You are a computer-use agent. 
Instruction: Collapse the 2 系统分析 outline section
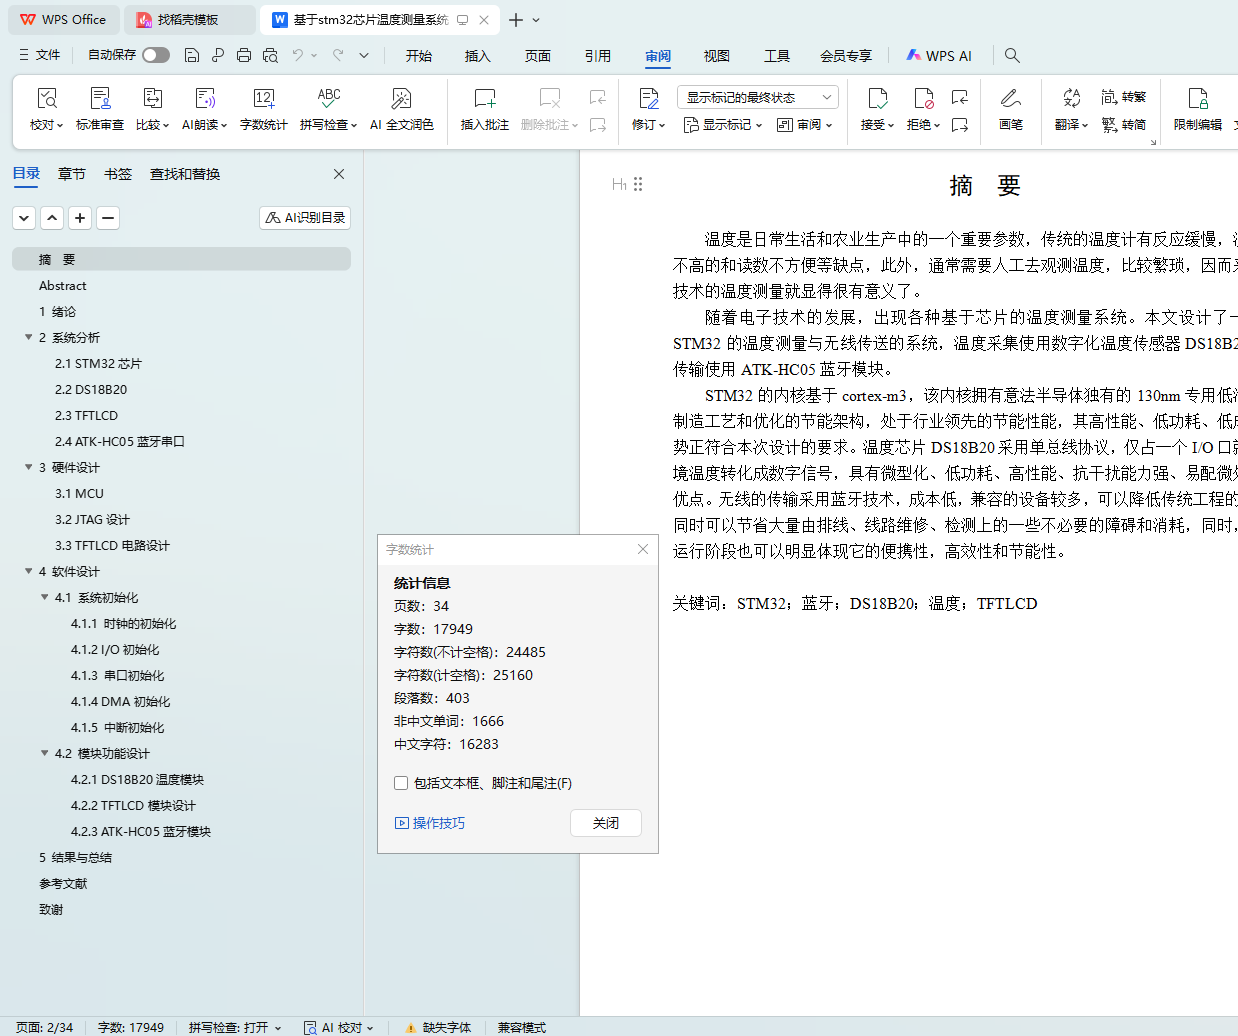[x=29, y=338]
